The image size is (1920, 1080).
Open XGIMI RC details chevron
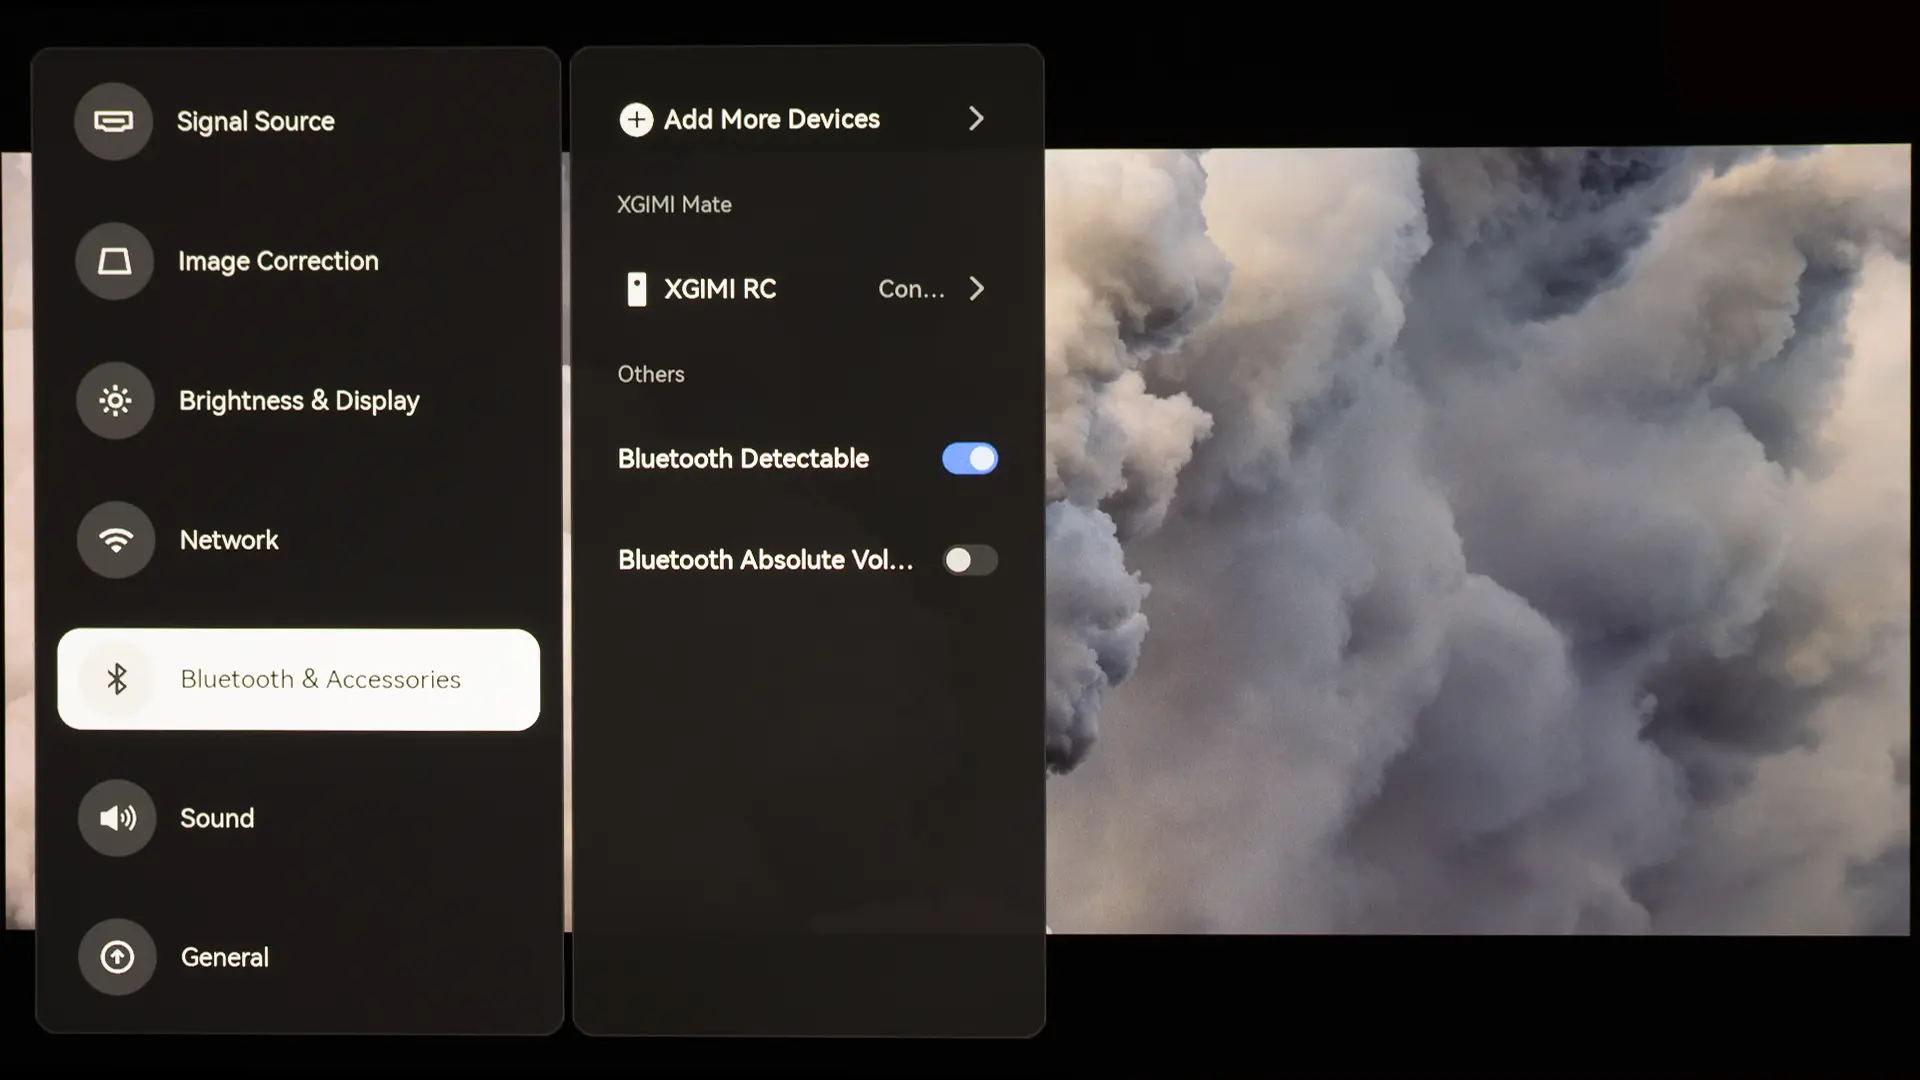pyautogui.click(x=977, y=289)
